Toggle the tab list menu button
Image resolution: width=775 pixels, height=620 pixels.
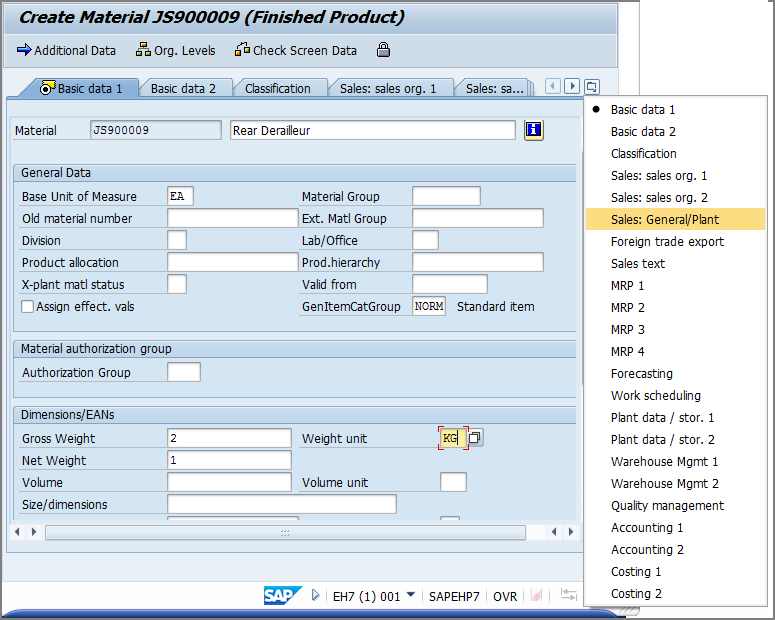[x=592, y=87]
